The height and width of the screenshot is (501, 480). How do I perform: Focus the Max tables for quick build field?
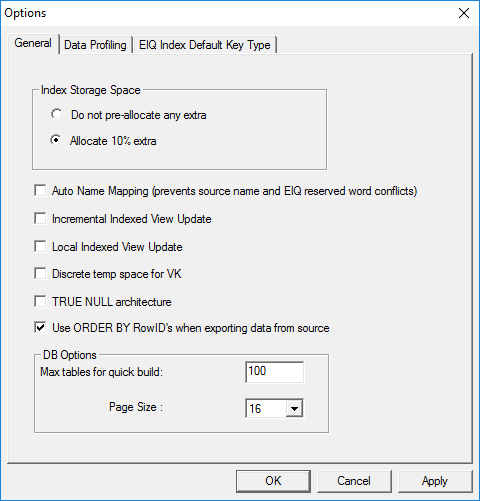(275, 372)
